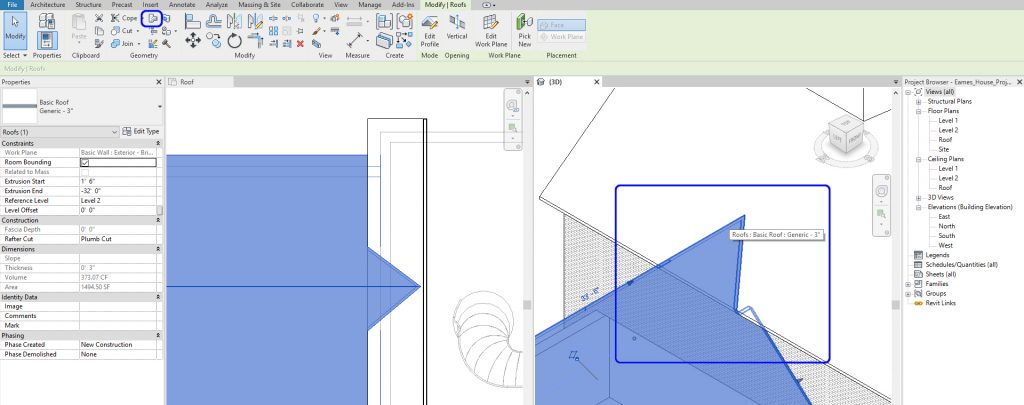1024x405 pixels.
Task: Switch to the Massing & Site tab
Action: click(x=259, y=5)
